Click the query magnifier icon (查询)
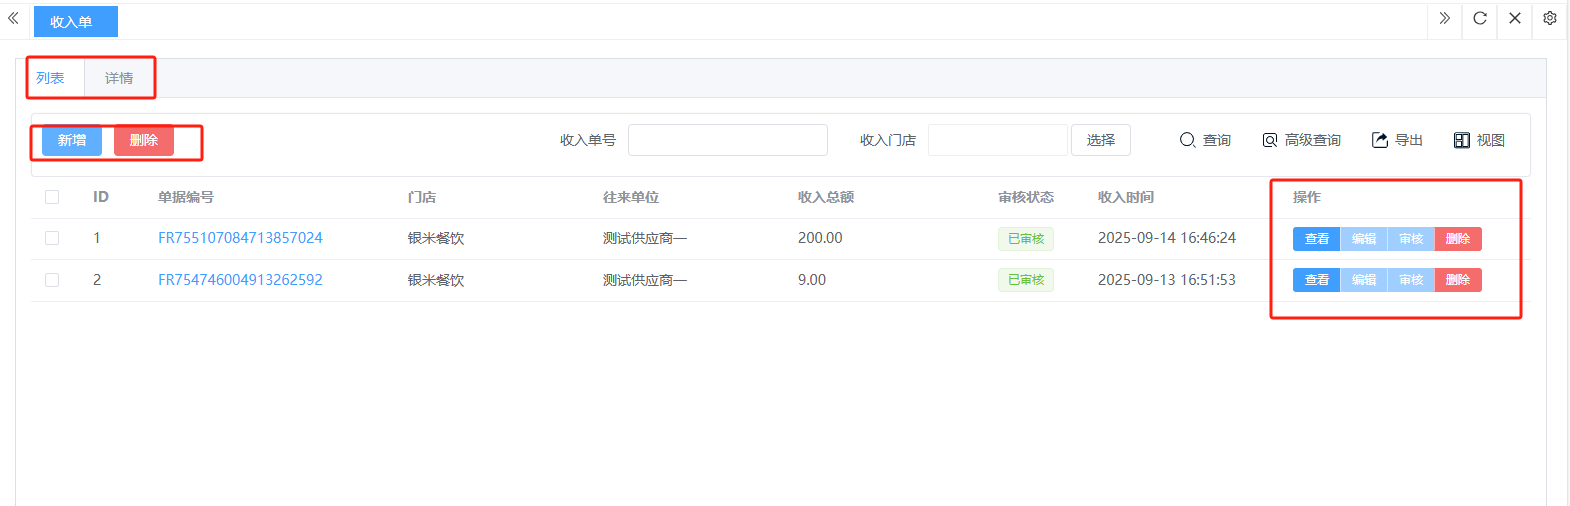 click(x=1187, y=140)
